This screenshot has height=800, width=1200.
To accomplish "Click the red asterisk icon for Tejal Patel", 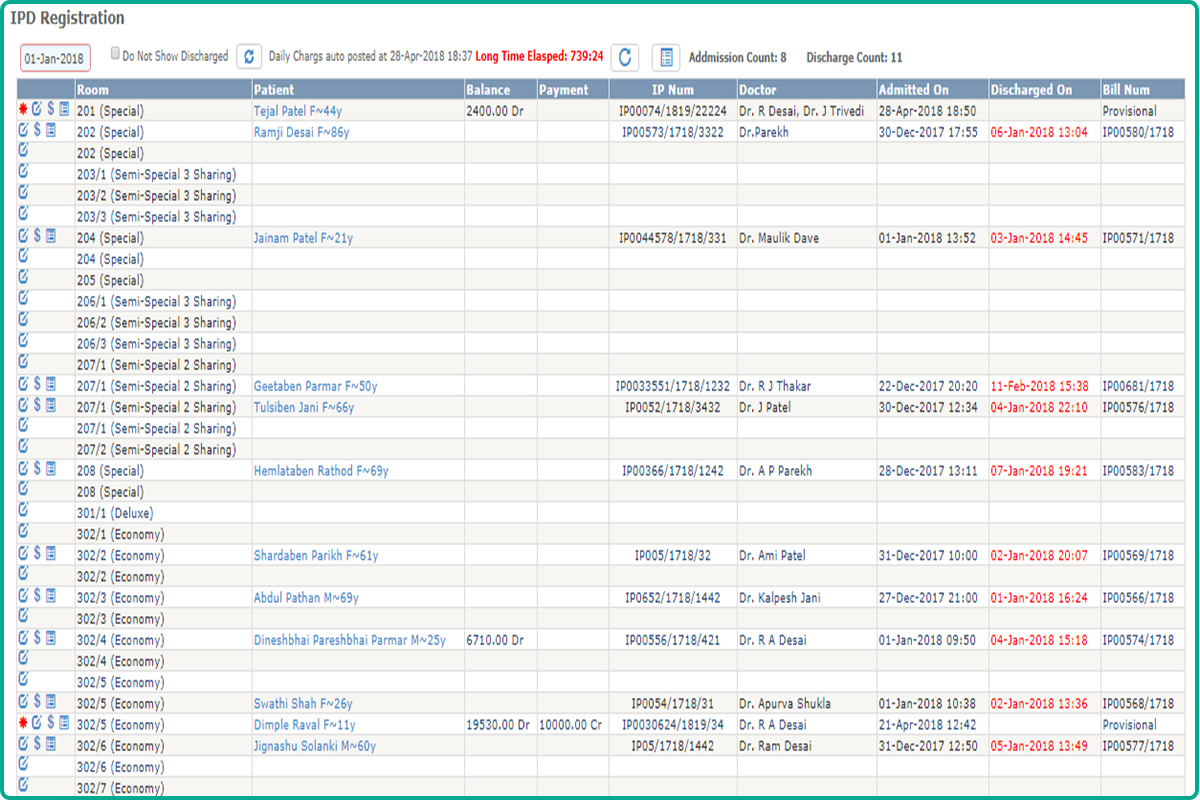I will pos(23,109).
